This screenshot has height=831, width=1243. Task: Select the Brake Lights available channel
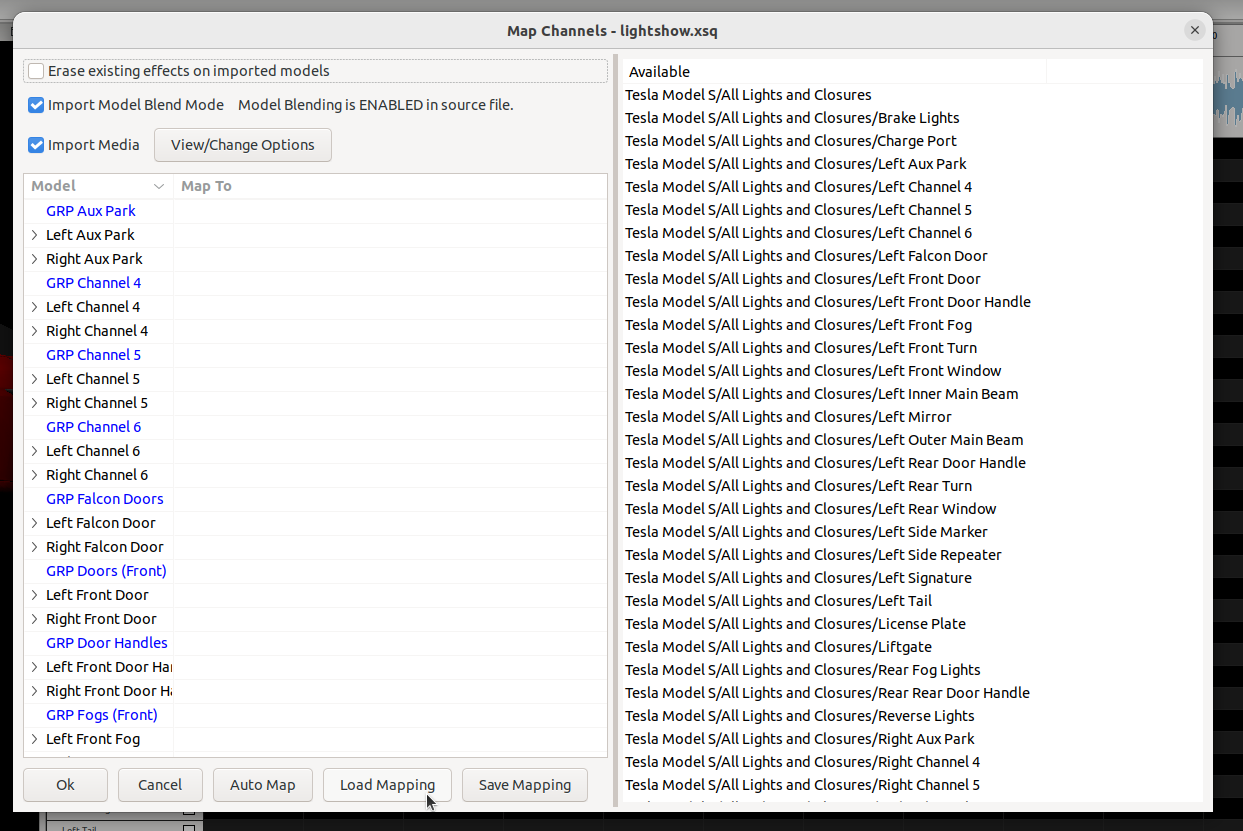point(792,118)
